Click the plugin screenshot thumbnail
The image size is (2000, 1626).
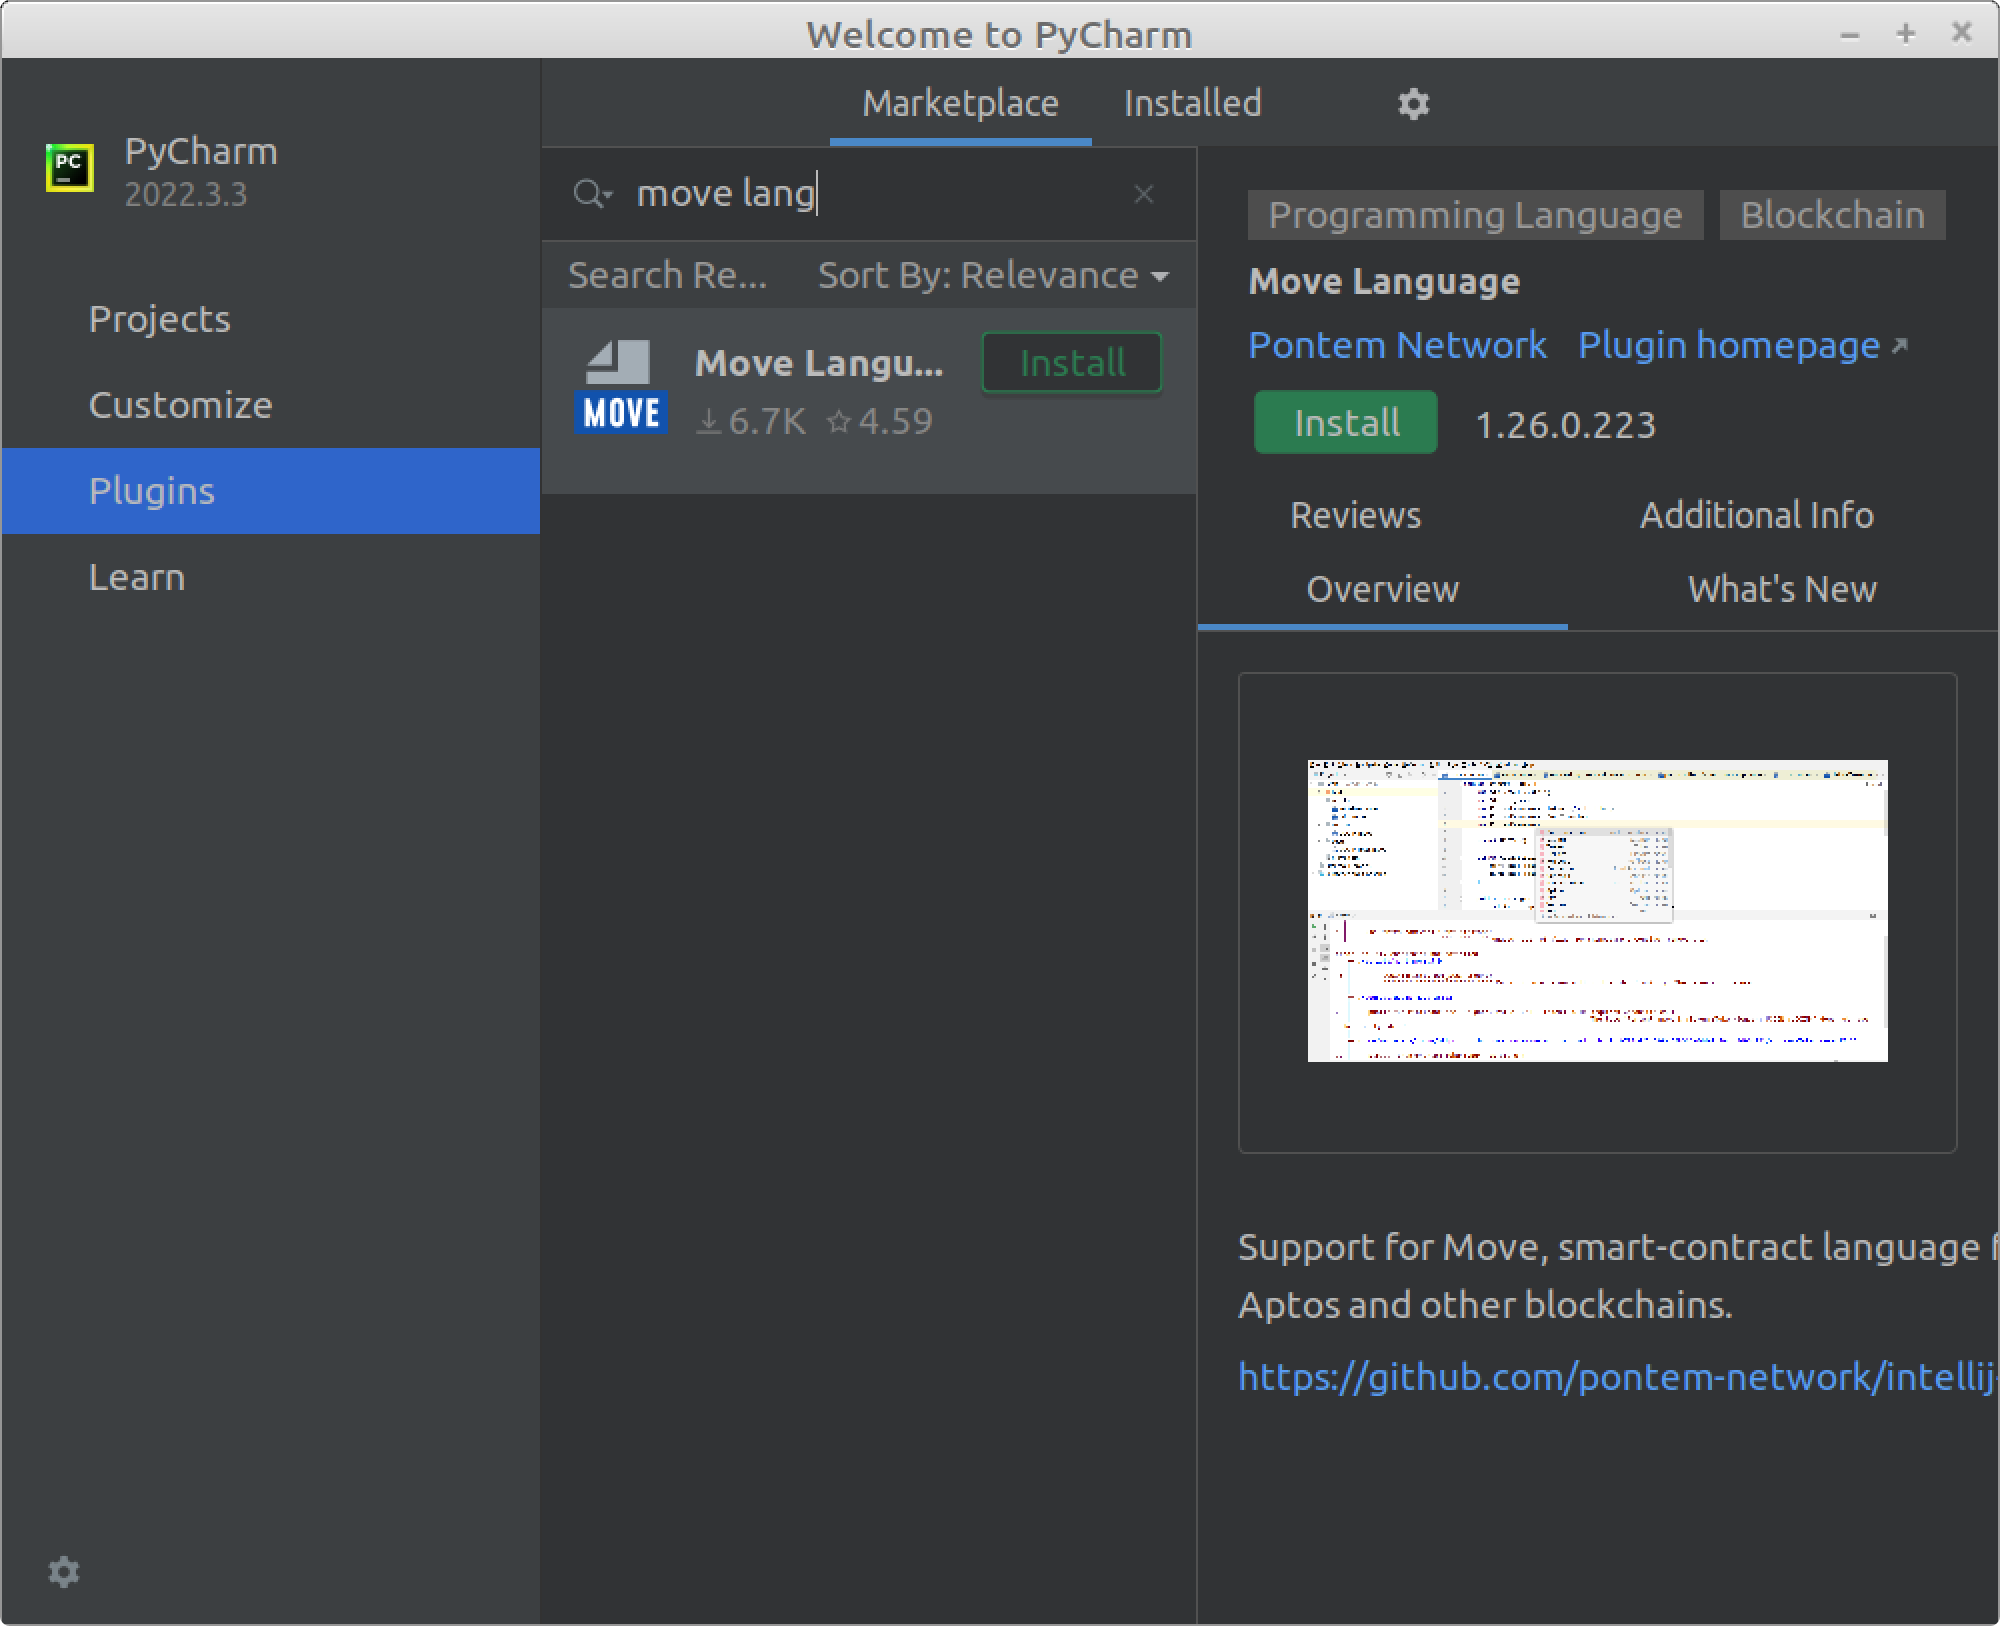(x=1597, y=910)
